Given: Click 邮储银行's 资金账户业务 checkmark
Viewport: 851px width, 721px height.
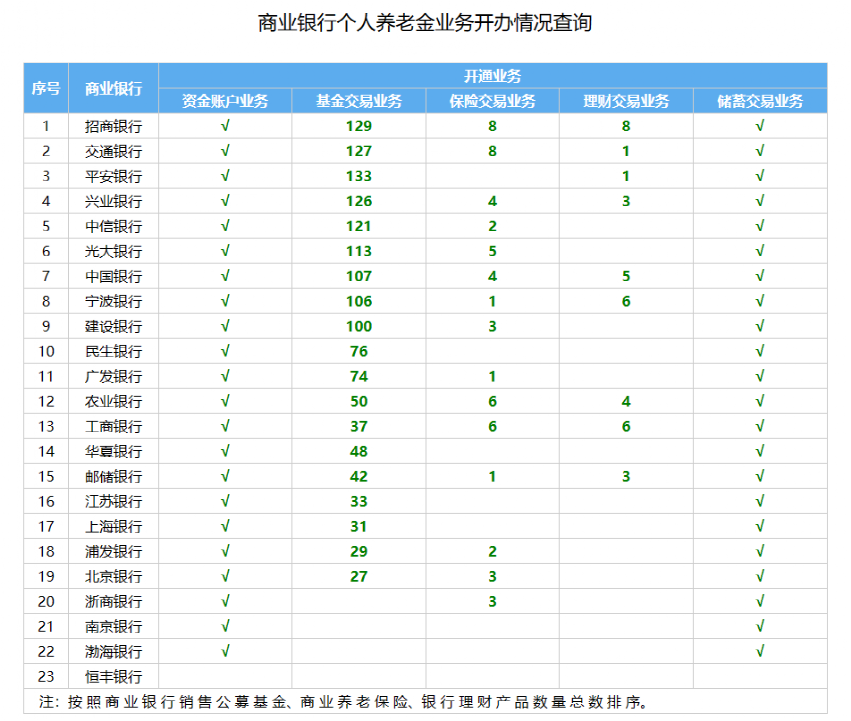Looking at the screenshot, I should [227, 476].
